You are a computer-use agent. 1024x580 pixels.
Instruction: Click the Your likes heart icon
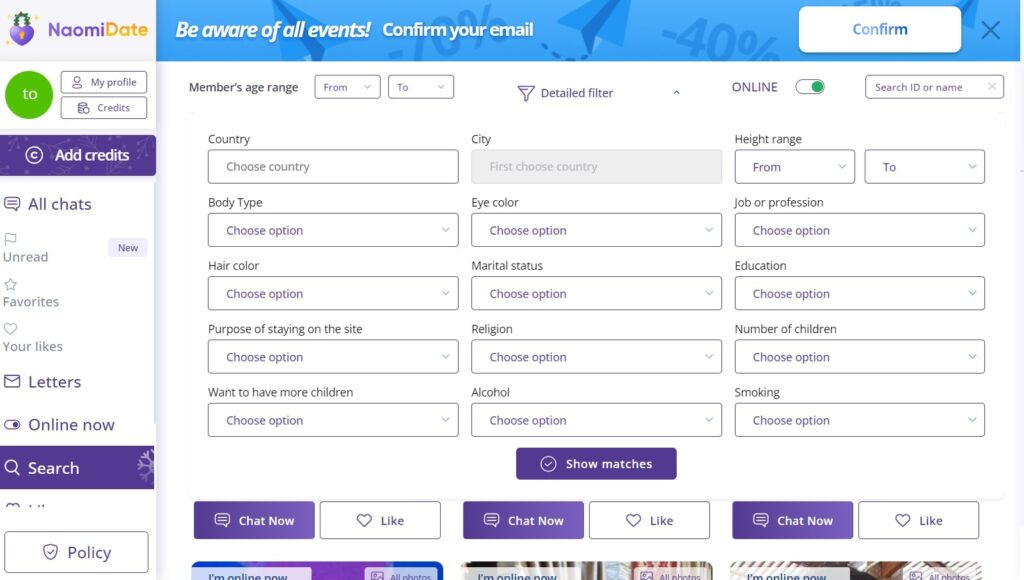point(11,329)
